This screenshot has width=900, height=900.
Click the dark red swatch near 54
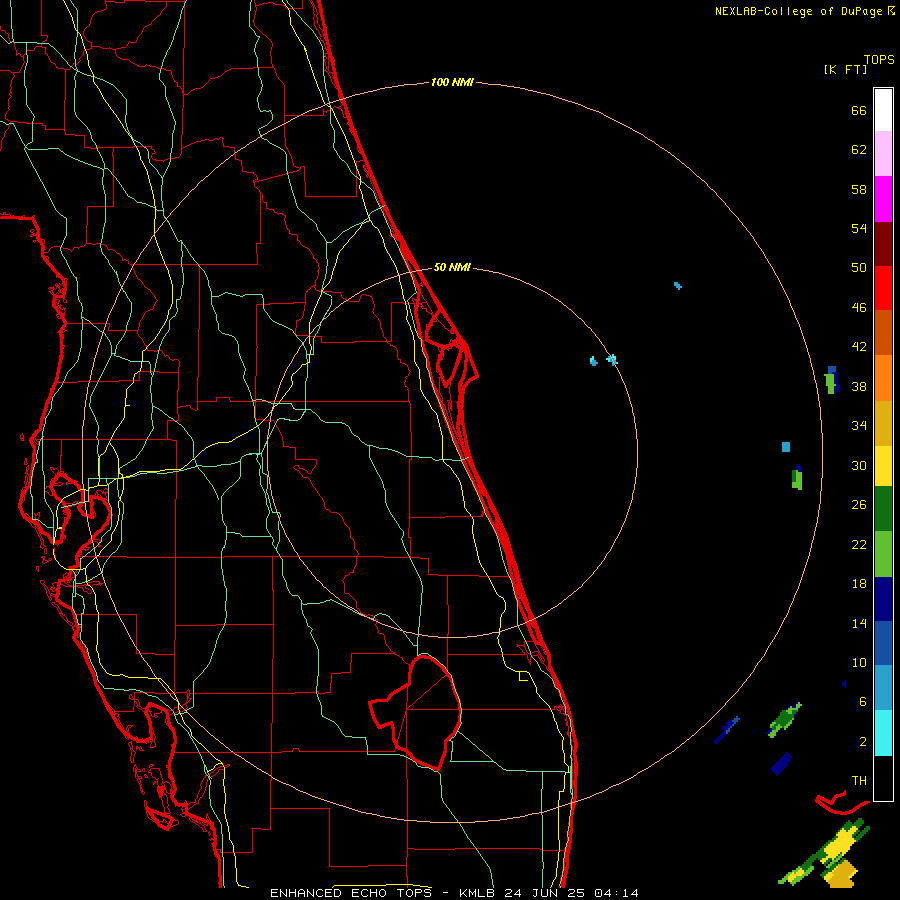coord(883,244)
